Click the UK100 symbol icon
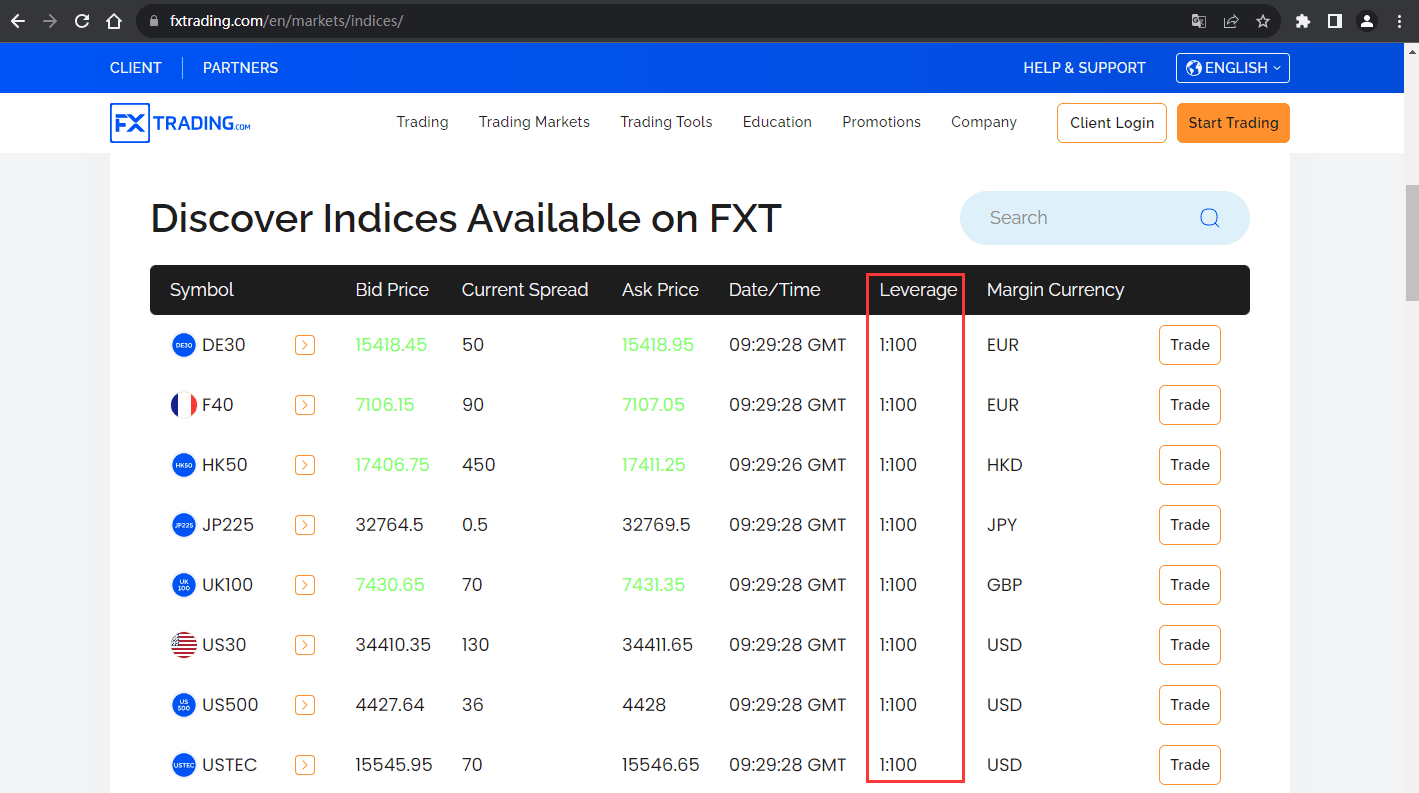Image resolution: width=1419 pixels, height=793 pixels. point(184,585)
